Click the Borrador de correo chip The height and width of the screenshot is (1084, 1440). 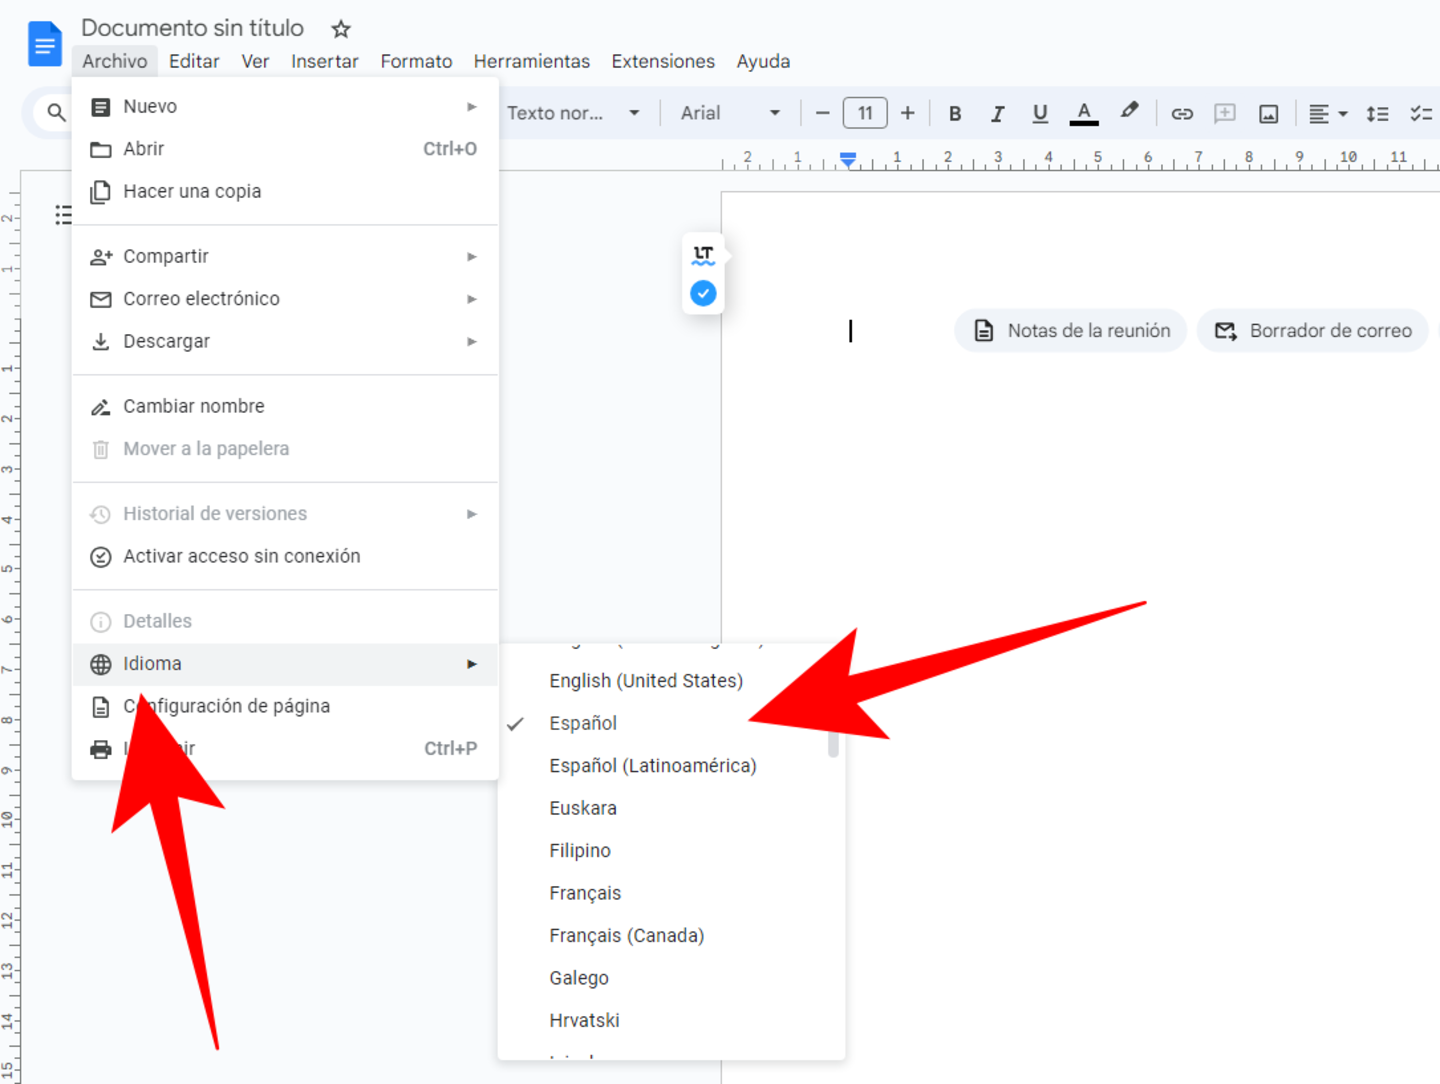tap(1313, 331)
